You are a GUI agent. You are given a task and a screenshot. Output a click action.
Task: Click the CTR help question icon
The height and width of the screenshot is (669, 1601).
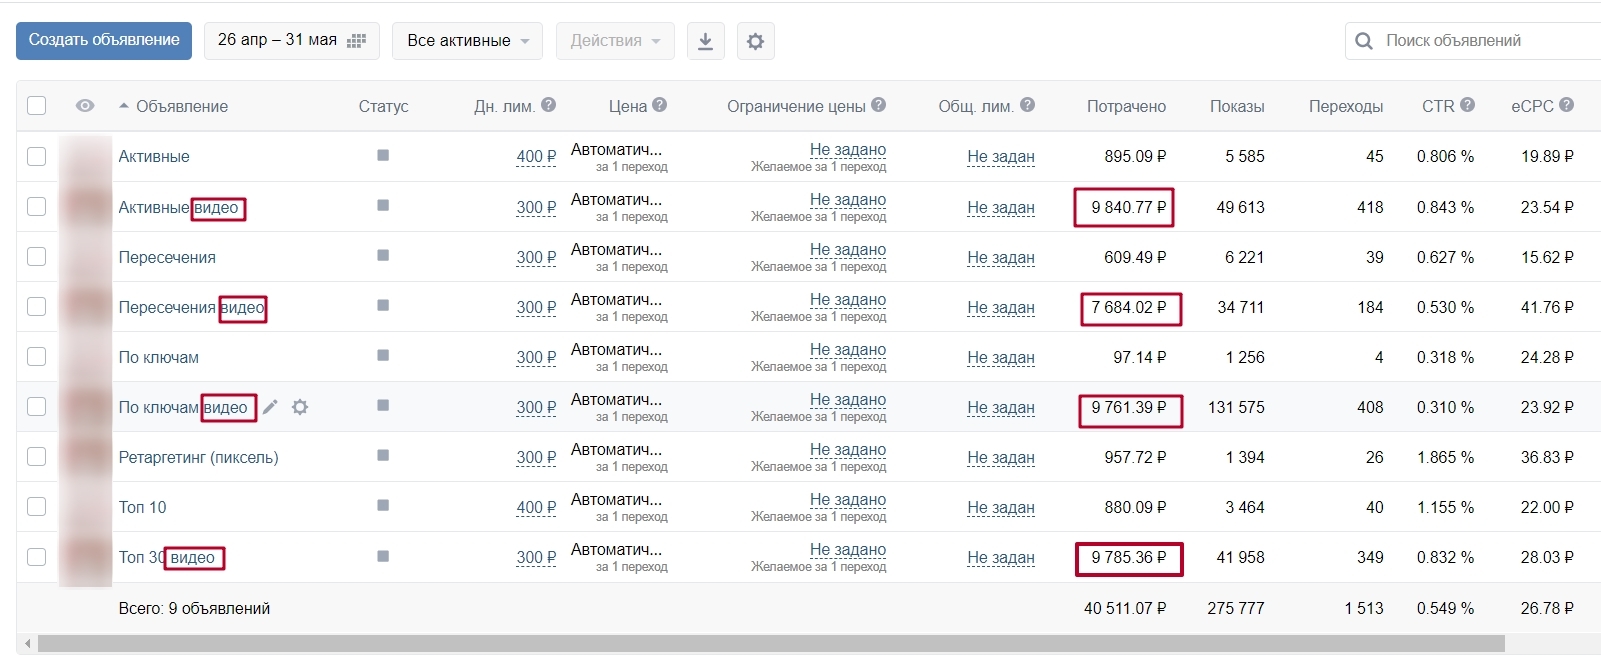(1467, 105)
